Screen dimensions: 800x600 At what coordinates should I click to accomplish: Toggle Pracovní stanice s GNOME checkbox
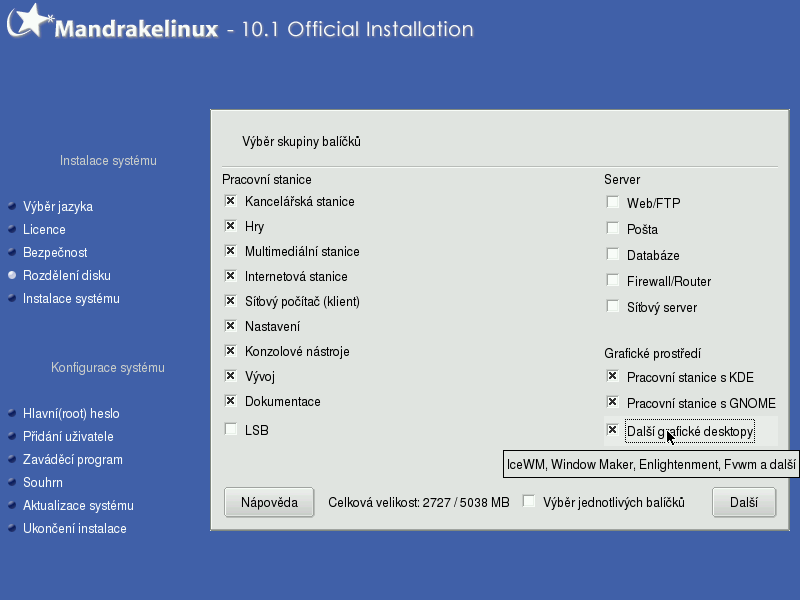pyautogui.click(x=613, y=403)
